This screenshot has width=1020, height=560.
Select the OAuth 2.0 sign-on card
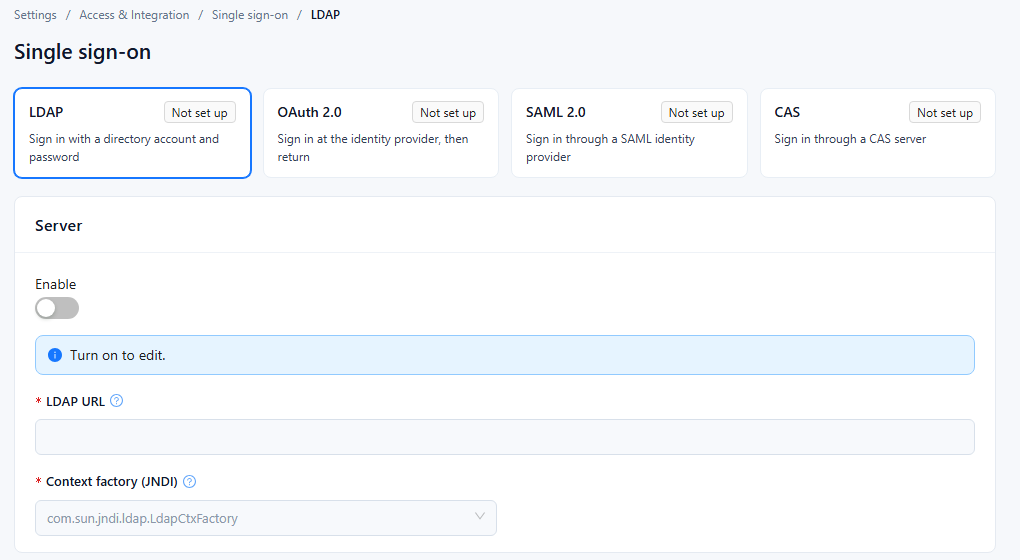(381, 133)
